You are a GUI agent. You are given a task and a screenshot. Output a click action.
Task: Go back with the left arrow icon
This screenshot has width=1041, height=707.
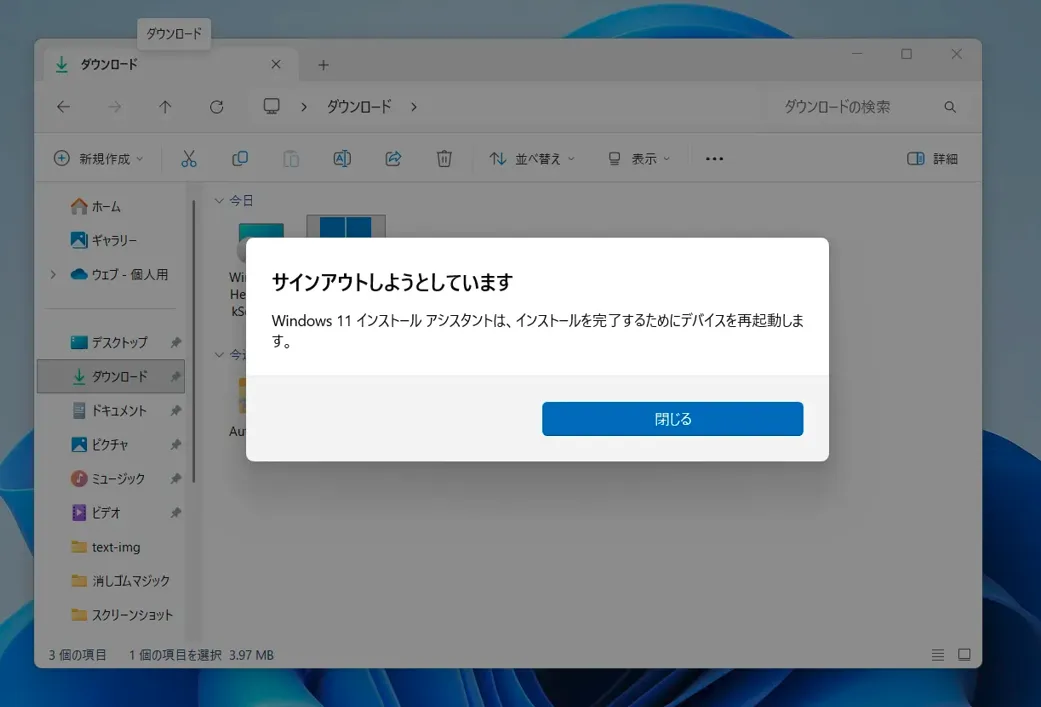pyautogui.click(x=64, y=107)
